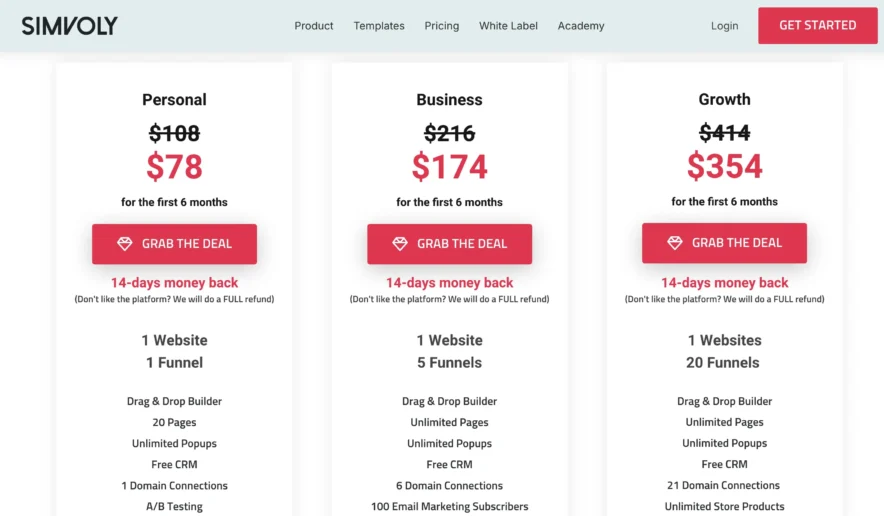Click 'Unlimited Store Products' in Growth plan
Image resolution: width=884 pixels, height=516 pixels.
tap(724, 506)
